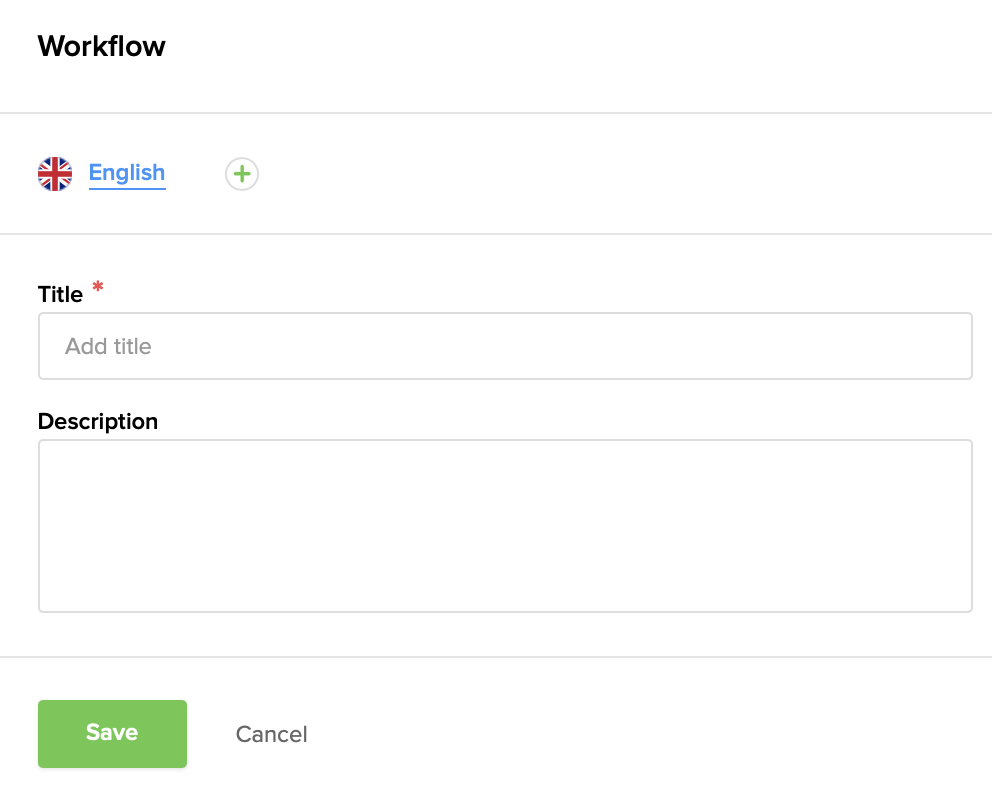This screenshot has height=800, width=992.
Task: Click the flag icon for the English locale
Action: (55, 172)
